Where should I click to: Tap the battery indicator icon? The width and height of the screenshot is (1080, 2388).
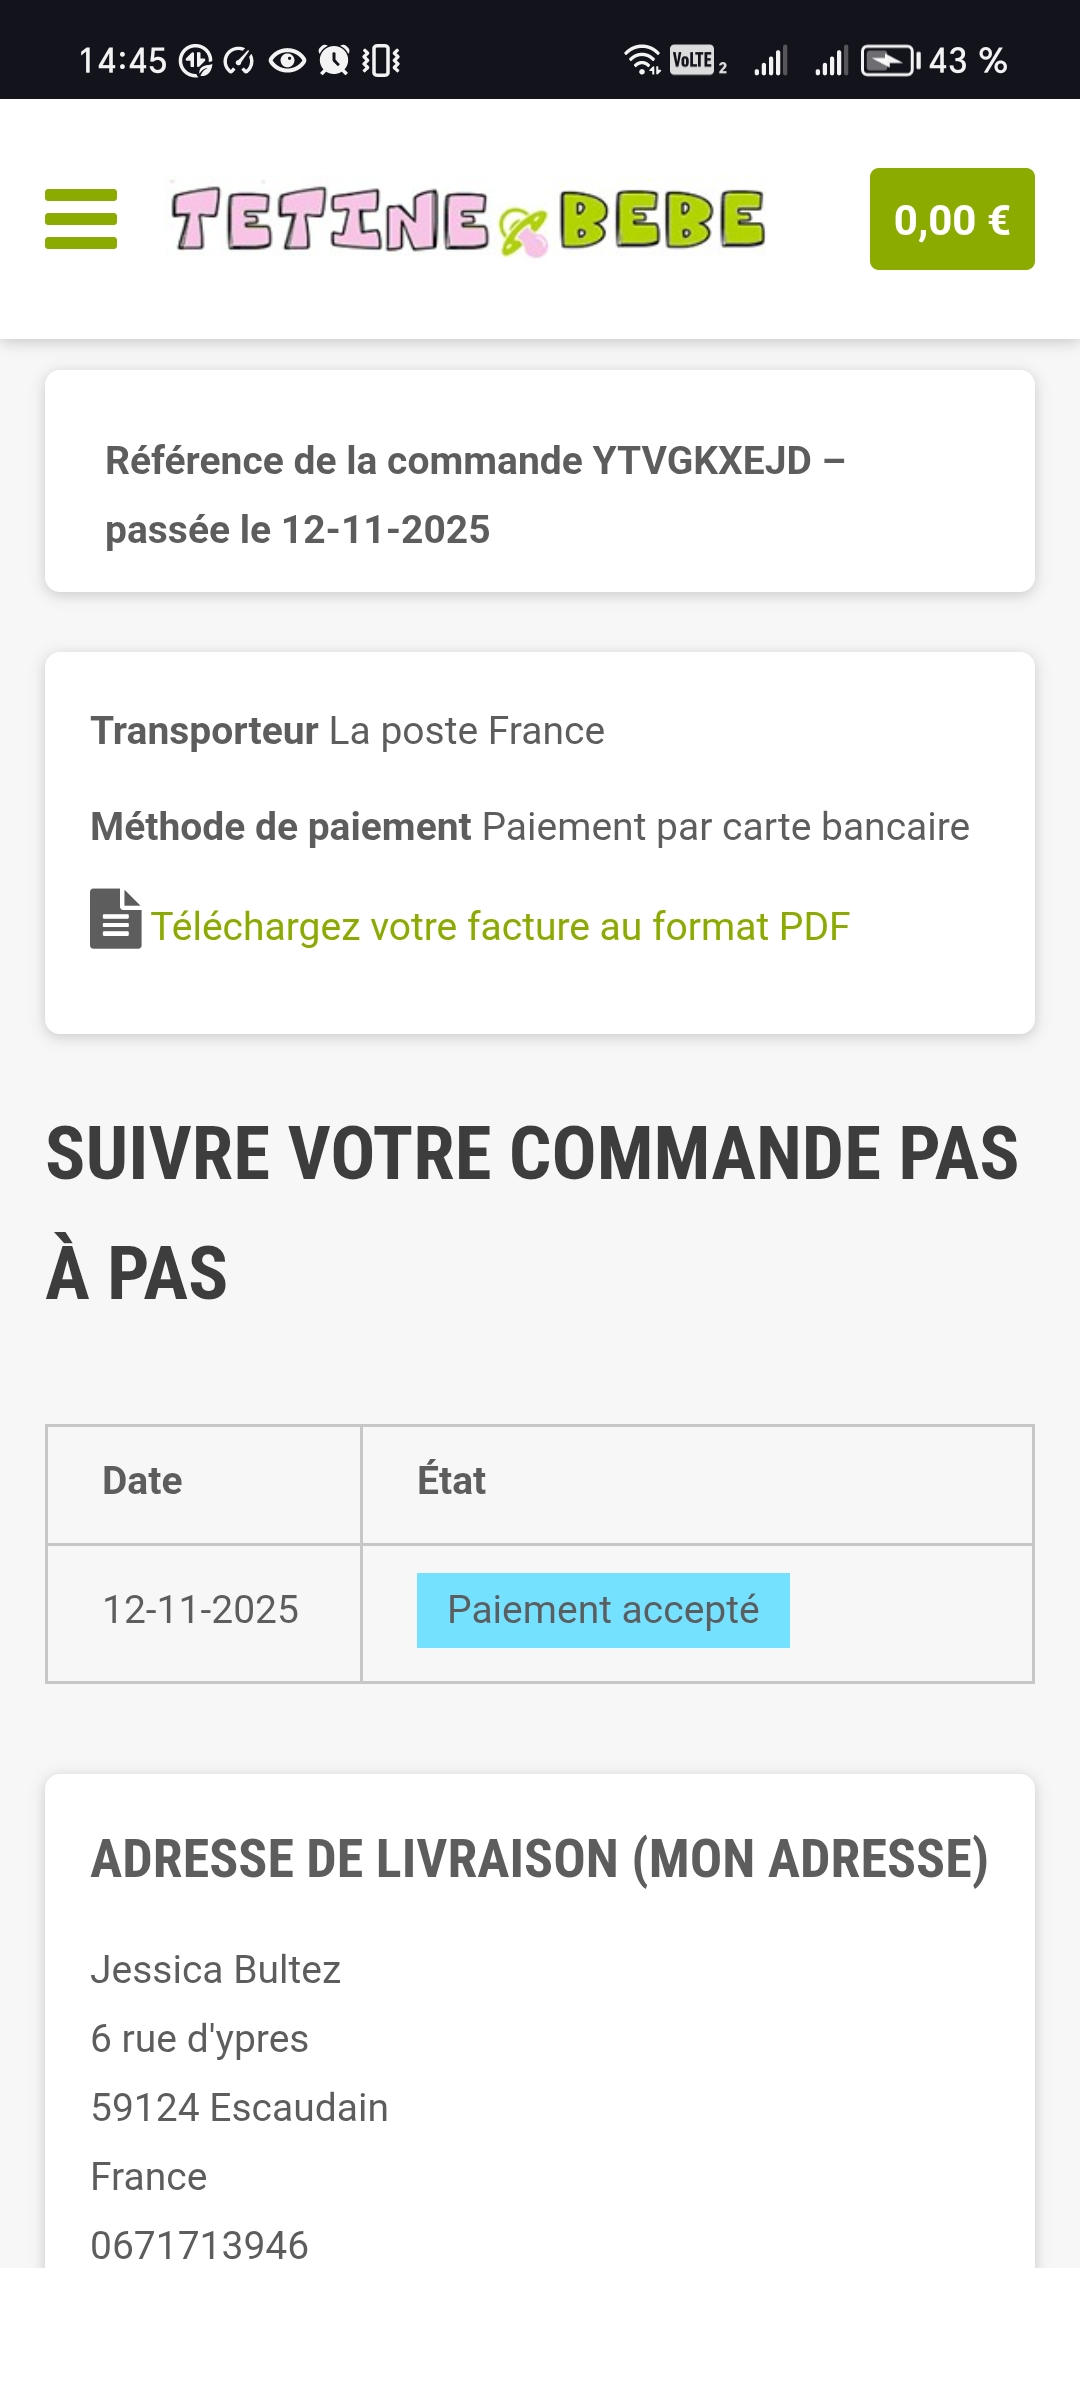[x=889, y=61]
